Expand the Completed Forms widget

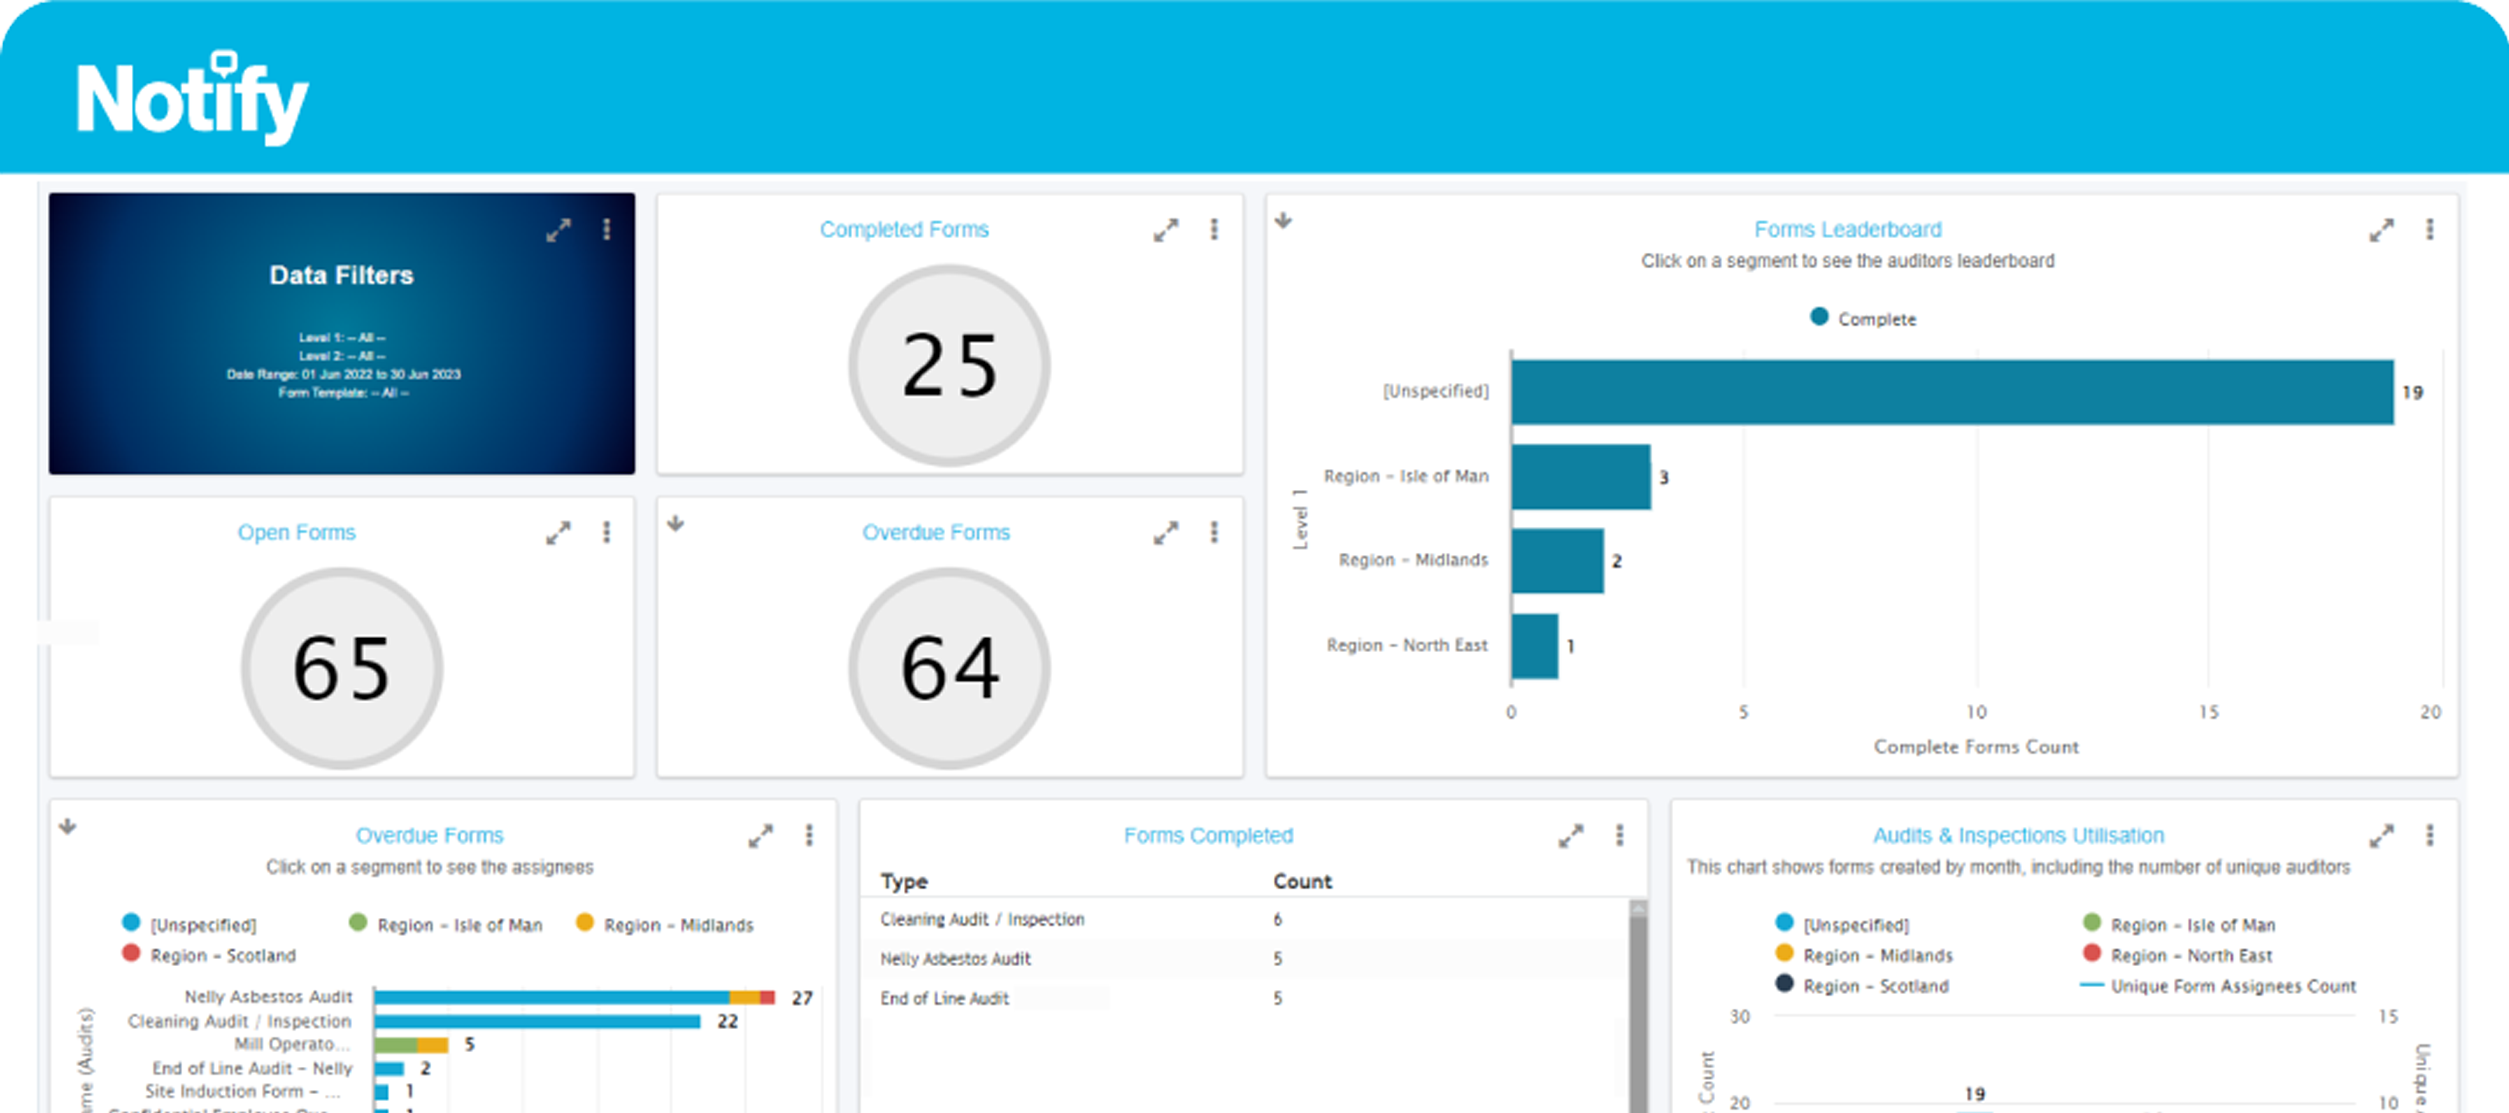1165,230
